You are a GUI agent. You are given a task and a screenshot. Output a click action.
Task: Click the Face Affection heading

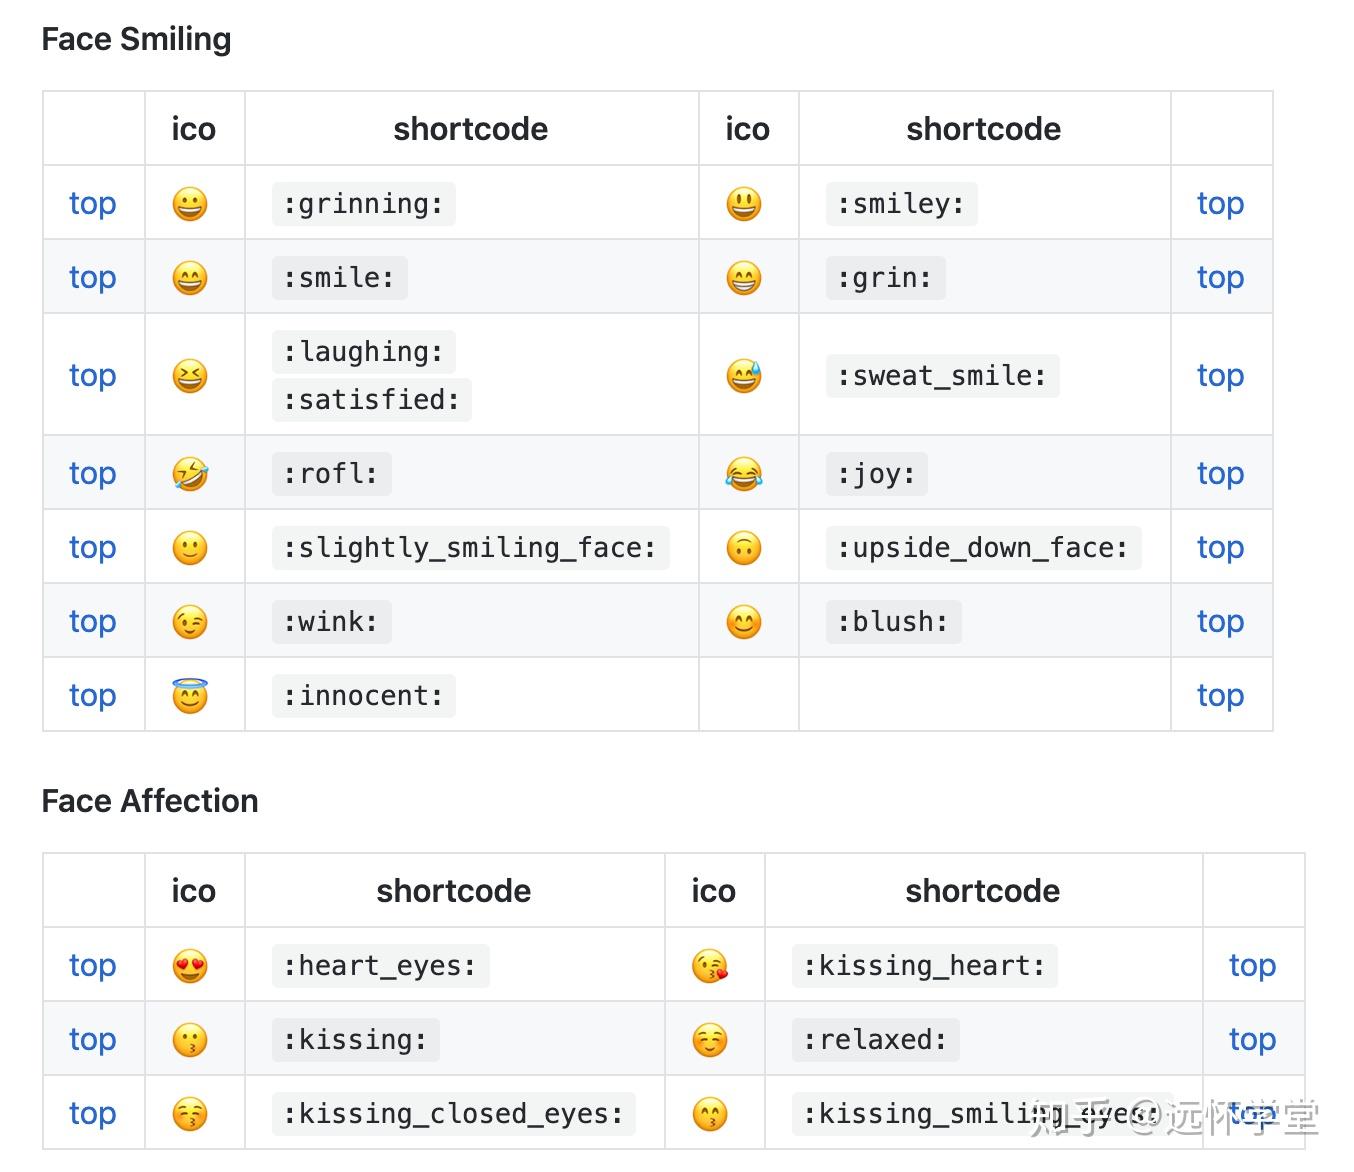coord(150,801)
